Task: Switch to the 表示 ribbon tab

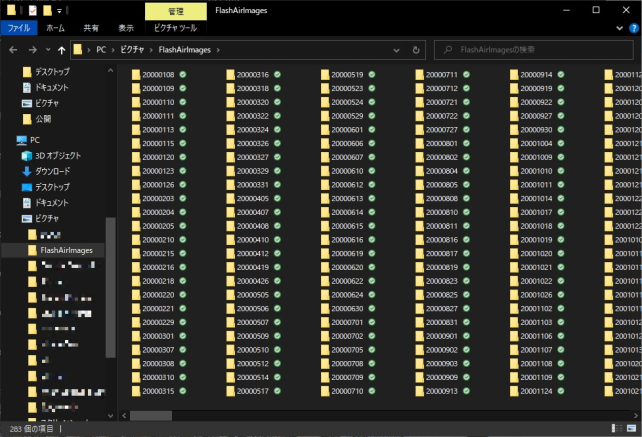Action: coord(126,29)
